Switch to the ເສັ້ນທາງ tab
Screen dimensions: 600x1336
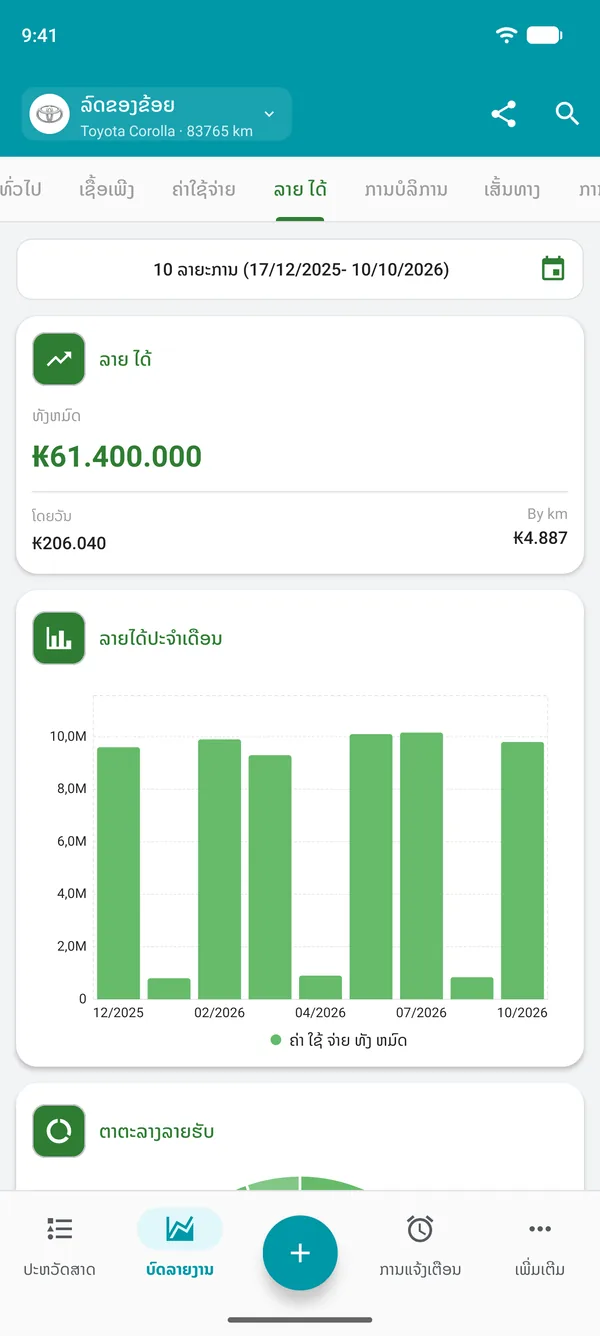click(x=512, y=189)
